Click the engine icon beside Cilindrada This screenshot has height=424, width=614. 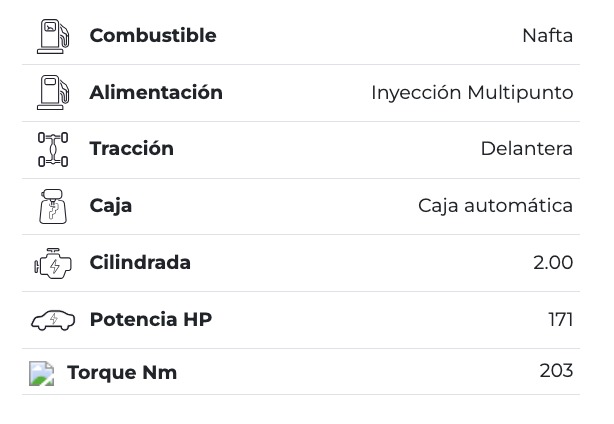53,263
